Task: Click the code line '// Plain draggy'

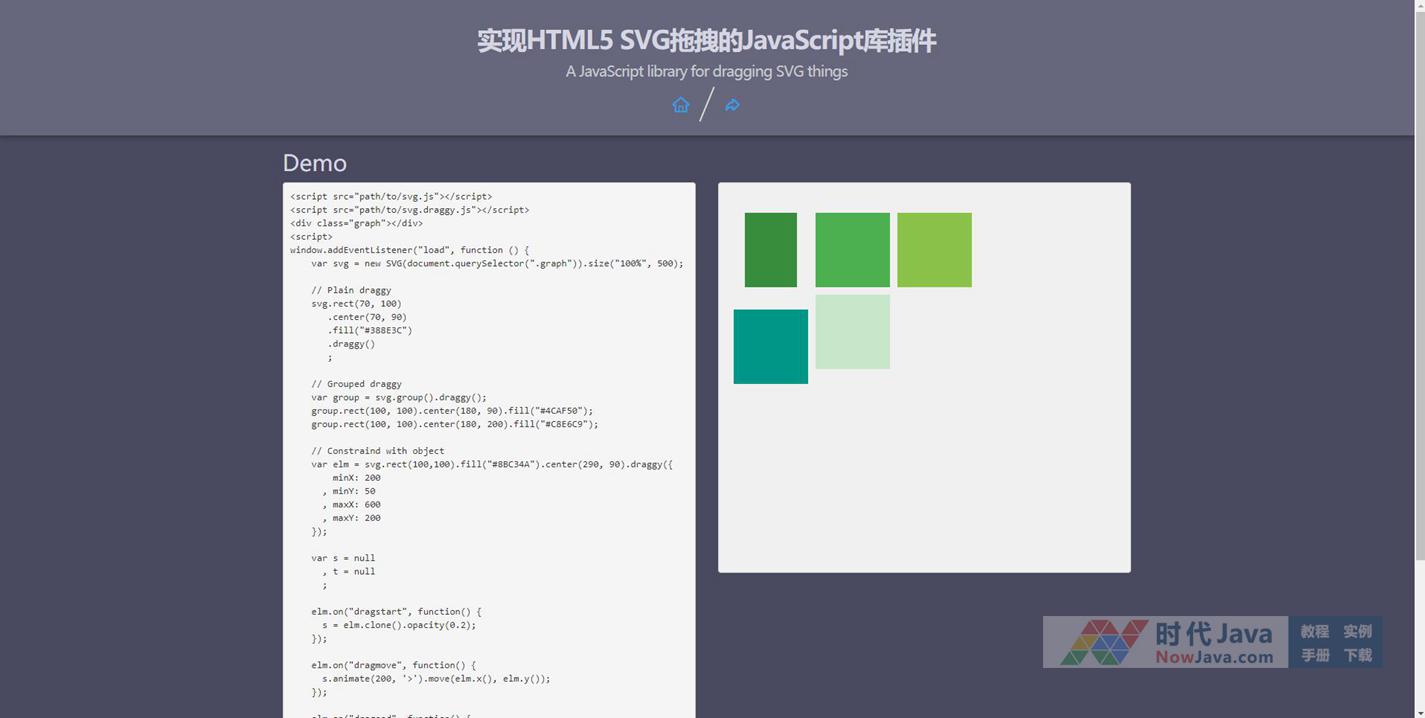Action: (x=351, y=290)
